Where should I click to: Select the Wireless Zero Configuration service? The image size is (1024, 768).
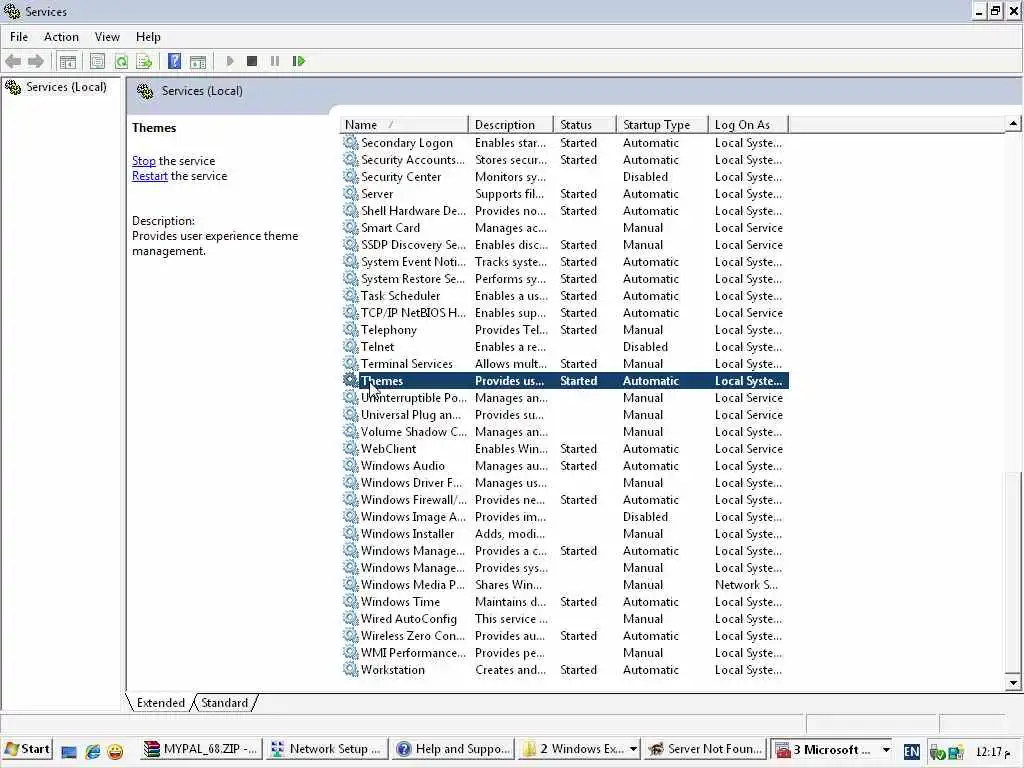[565, 635]
